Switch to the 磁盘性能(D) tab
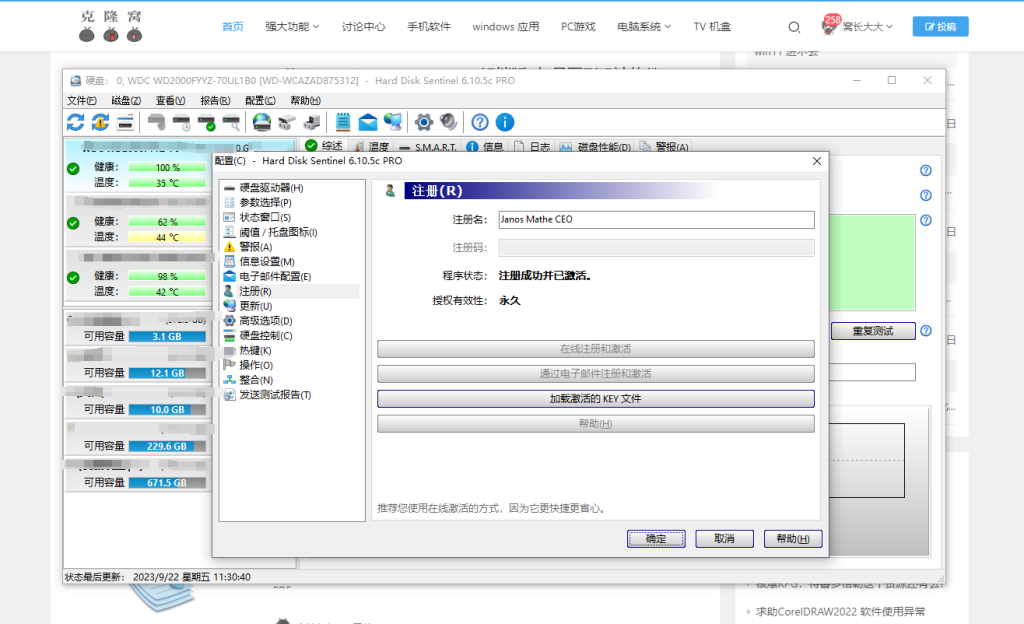The width and height of the screenshot is (1024, 624). (595, 147)
